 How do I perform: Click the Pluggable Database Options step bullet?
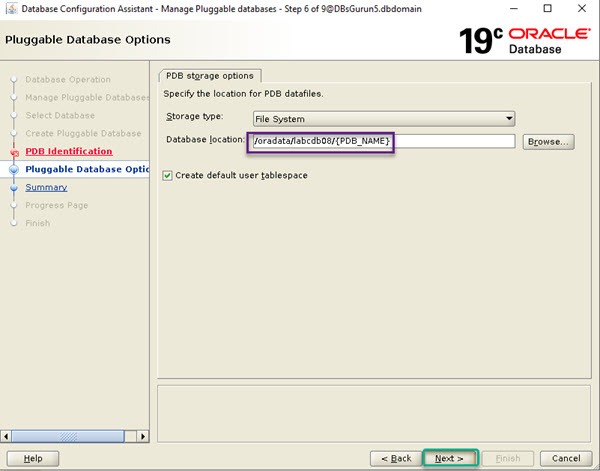pyautogui.click(x=14, y=169)
